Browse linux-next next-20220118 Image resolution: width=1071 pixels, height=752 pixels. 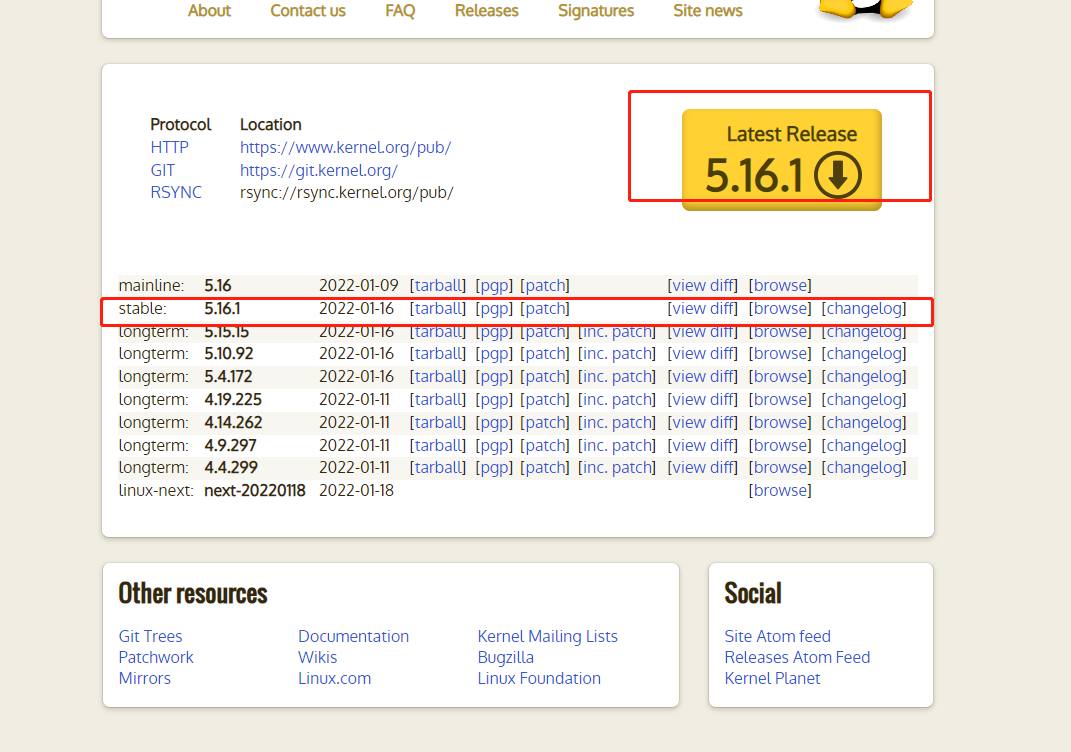pyautogui.click(x=780, y=490)
